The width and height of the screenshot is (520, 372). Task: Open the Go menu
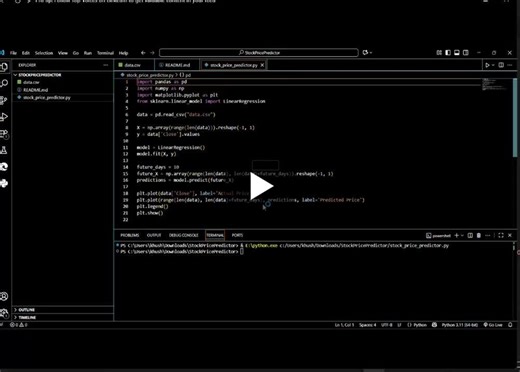[x=76, y=53]
